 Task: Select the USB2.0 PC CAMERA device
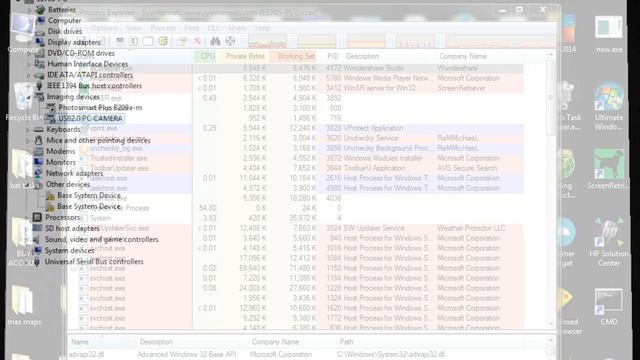tap(90, 118)
